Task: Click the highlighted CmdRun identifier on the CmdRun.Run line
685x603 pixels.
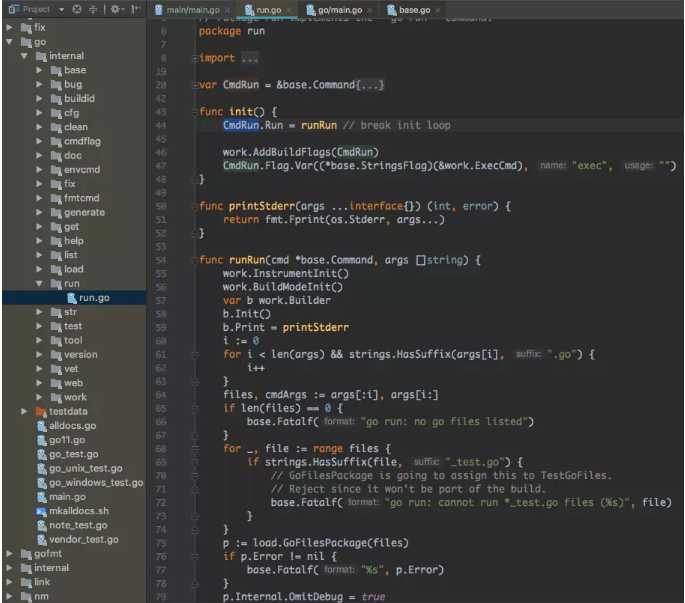Action: pyautogui.click(x=241, y=125)
